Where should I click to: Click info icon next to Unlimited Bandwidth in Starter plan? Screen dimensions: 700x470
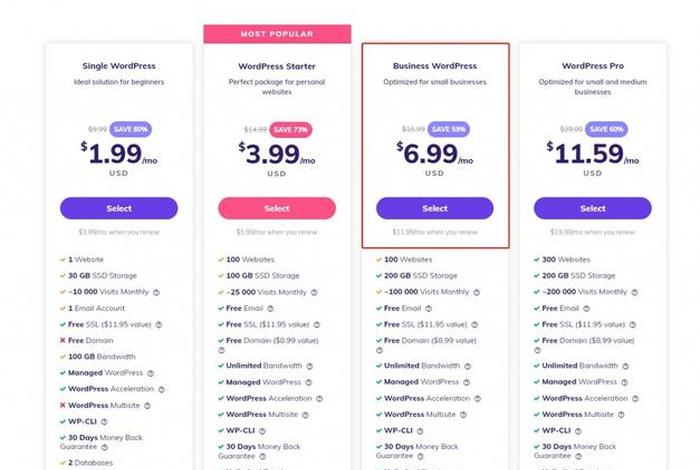(310, 366)
